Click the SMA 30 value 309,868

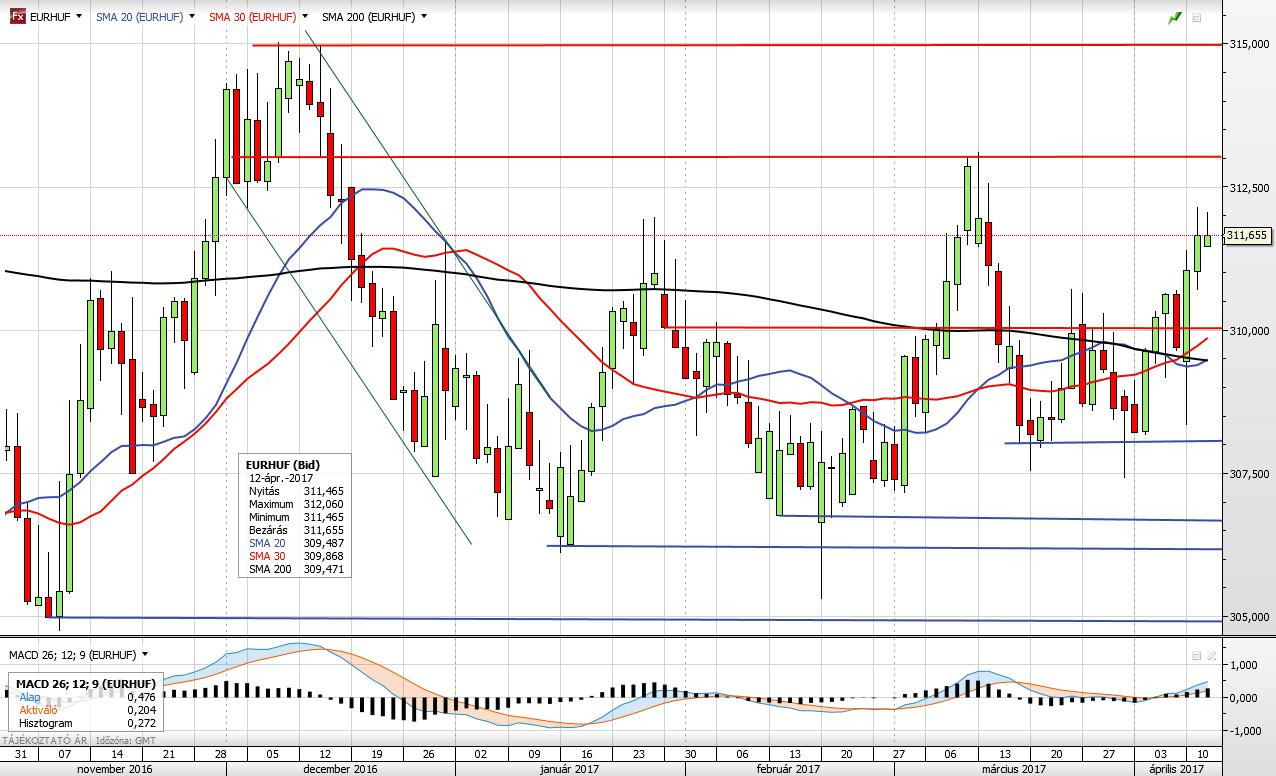[x=324, y=556]
